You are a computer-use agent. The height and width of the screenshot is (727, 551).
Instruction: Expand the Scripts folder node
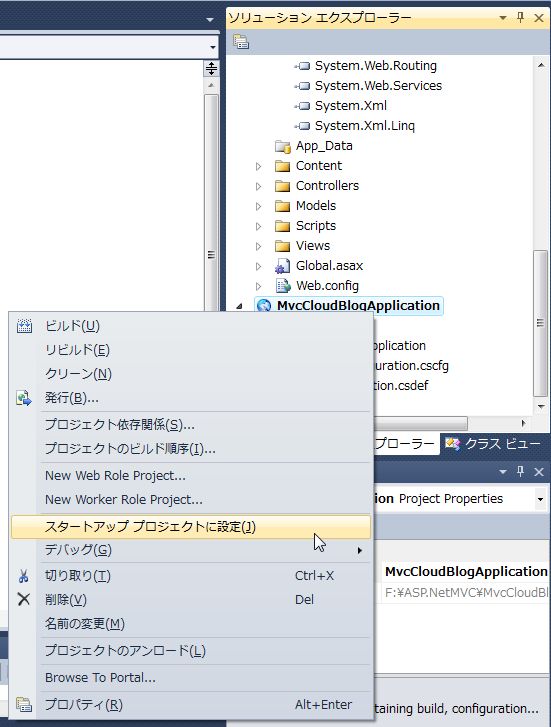click(x=259, y=226)
